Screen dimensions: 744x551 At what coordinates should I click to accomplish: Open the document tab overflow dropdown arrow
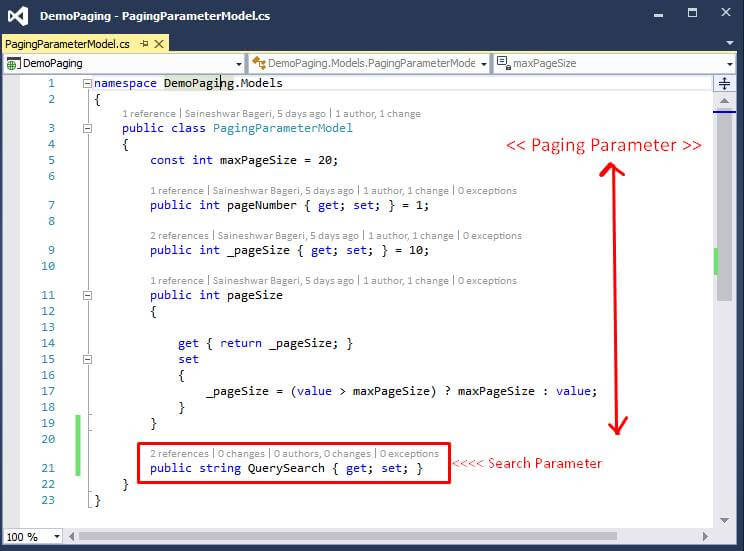coord(730,43)
